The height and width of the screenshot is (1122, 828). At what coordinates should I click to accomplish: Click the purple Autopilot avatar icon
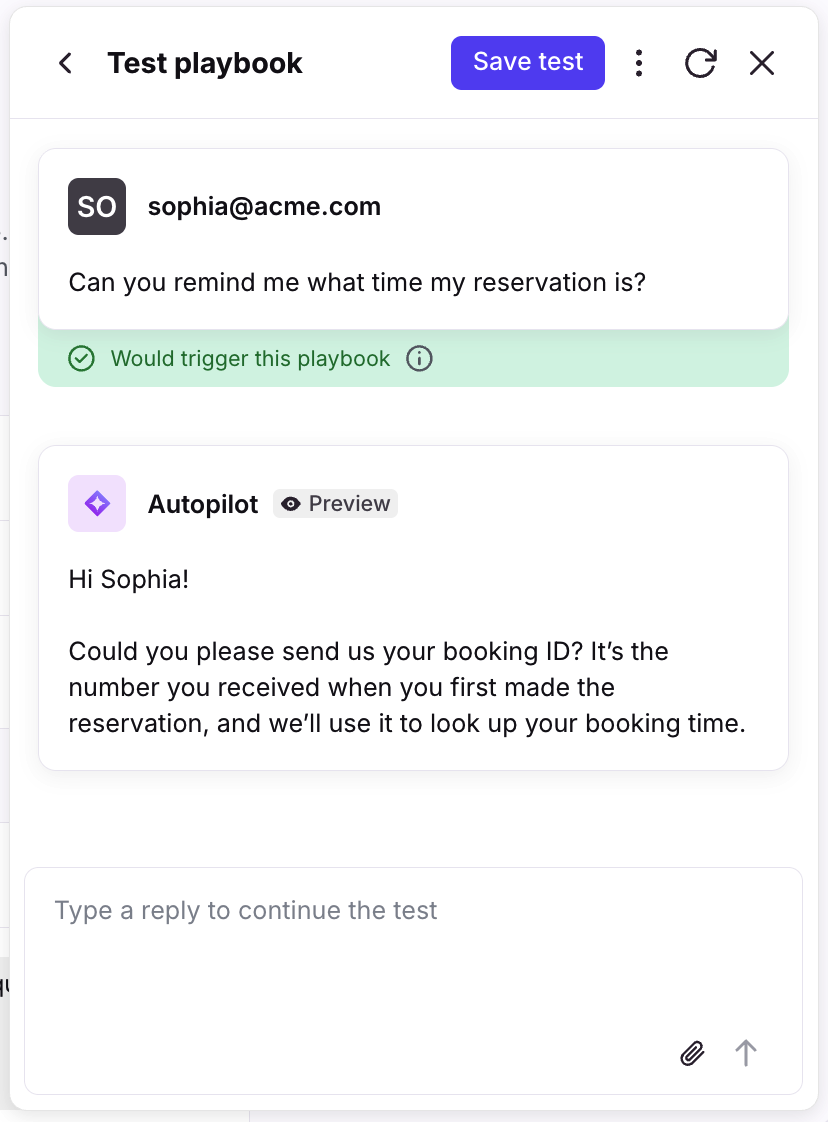[x=97, y=504]
